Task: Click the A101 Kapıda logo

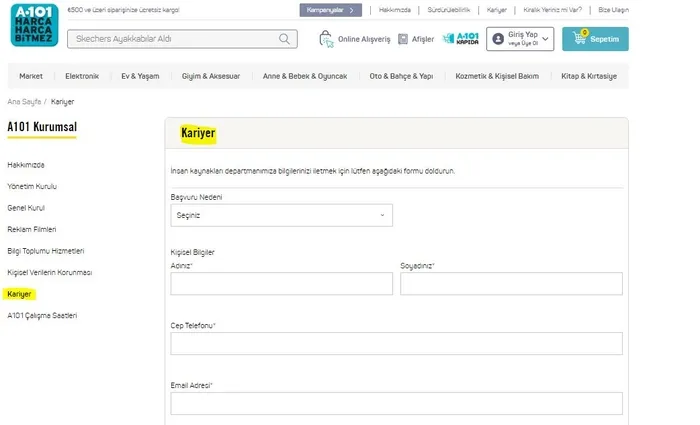Action: [x=467, y=39]
